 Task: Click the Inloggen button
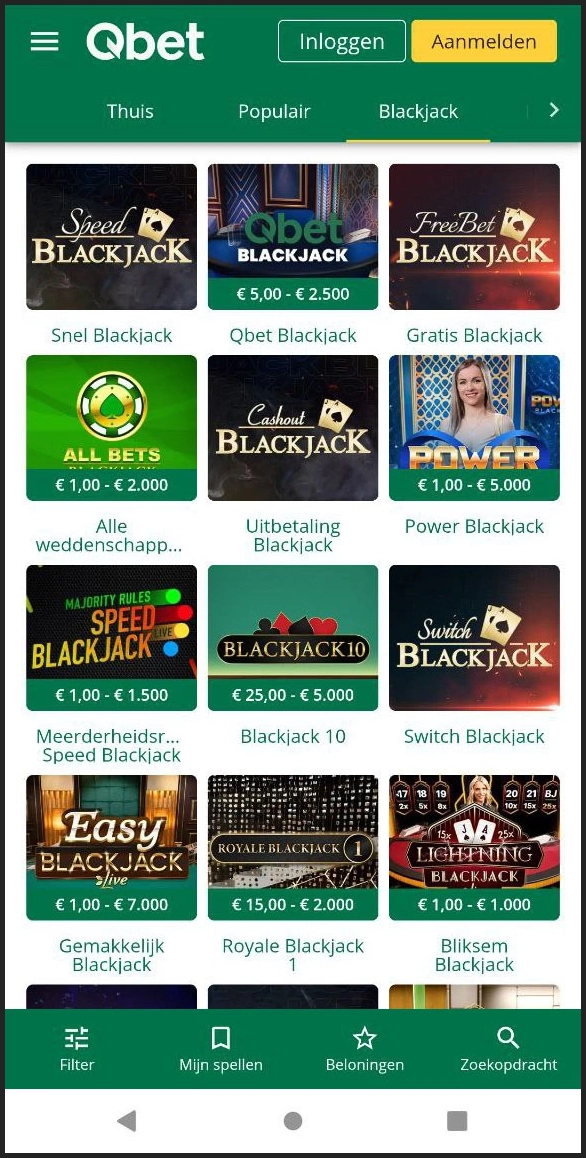pyautogui.click(x=341, y=41)
